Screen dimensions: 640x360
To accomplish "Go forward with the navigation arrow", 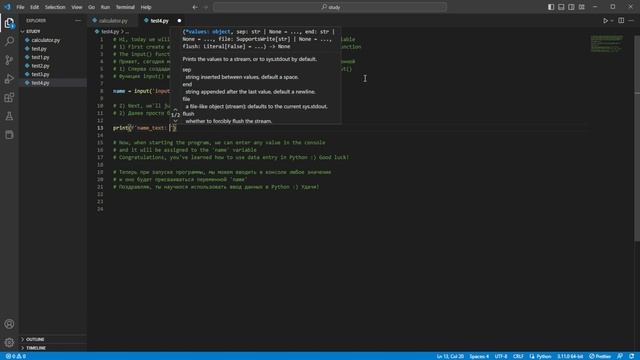I will pos(205,7).
